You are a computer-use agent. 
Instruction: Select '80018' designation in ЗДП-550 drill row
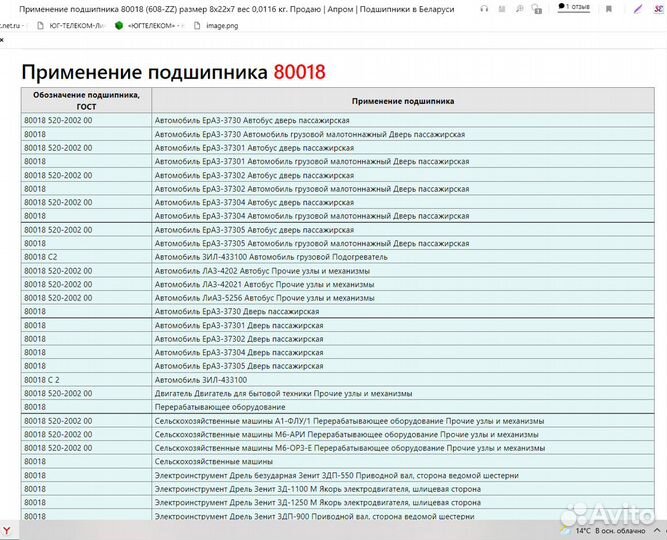tap(86, 475)
